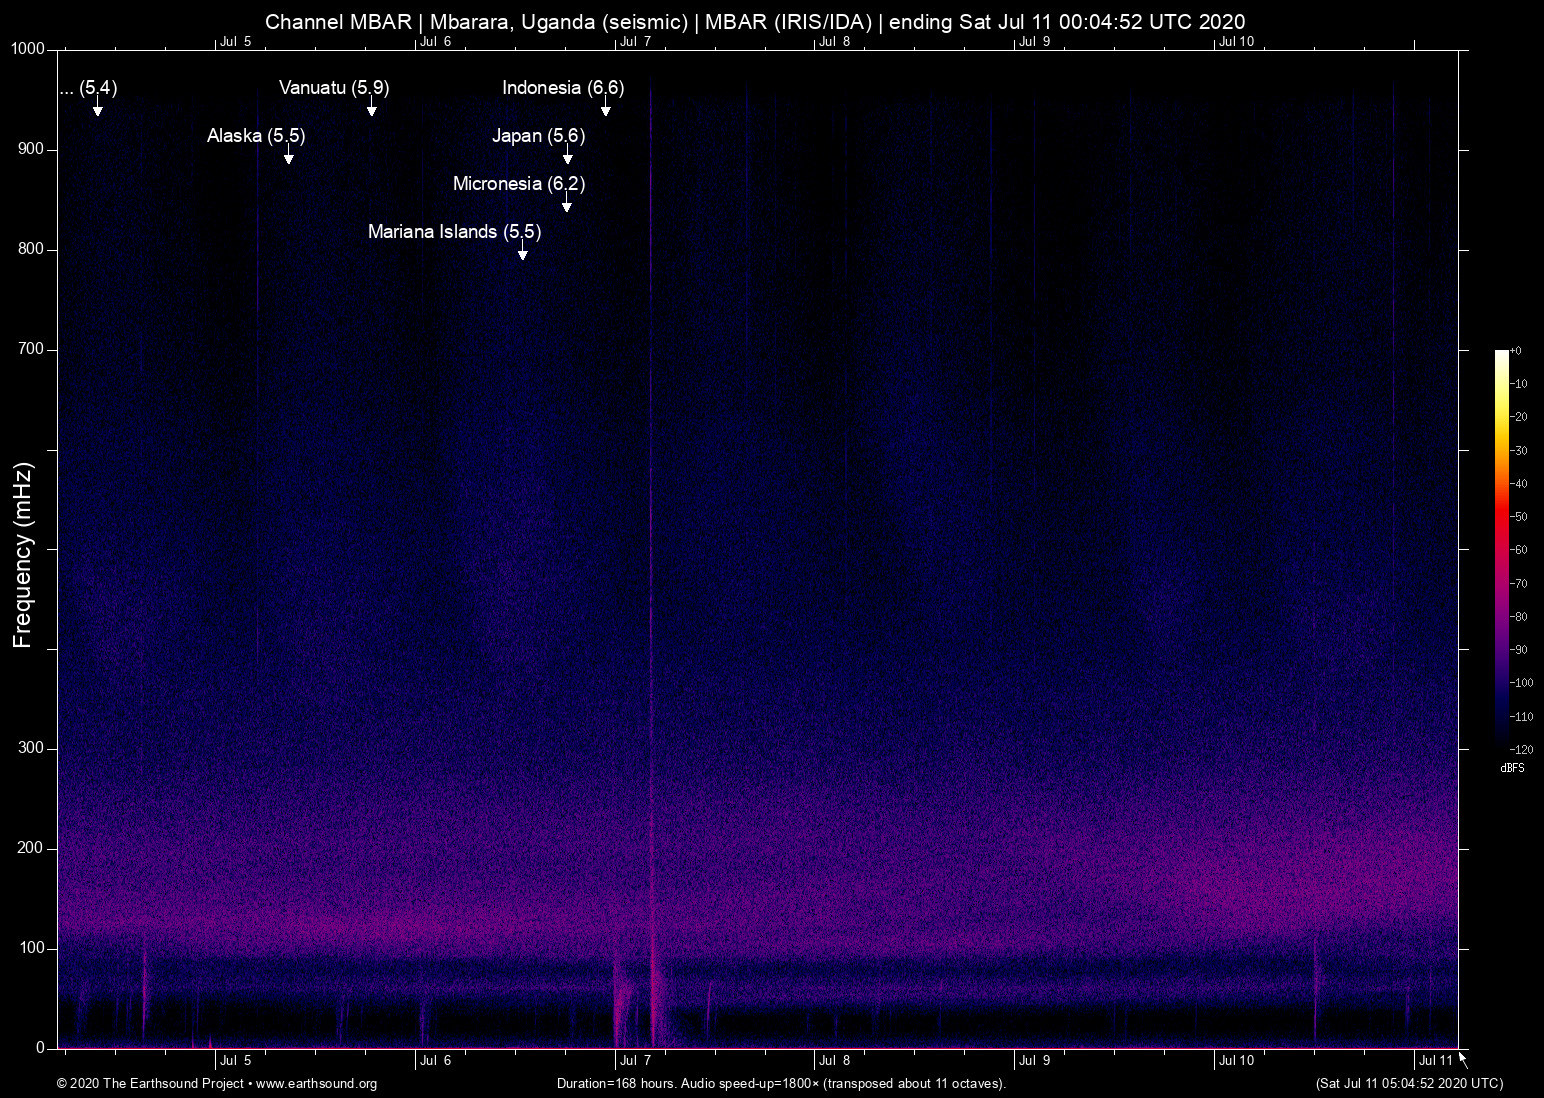This screenshot has height=1098, width=1544.
Task: Click the Frequency (mHz) axis title
Action: (23, 555)
